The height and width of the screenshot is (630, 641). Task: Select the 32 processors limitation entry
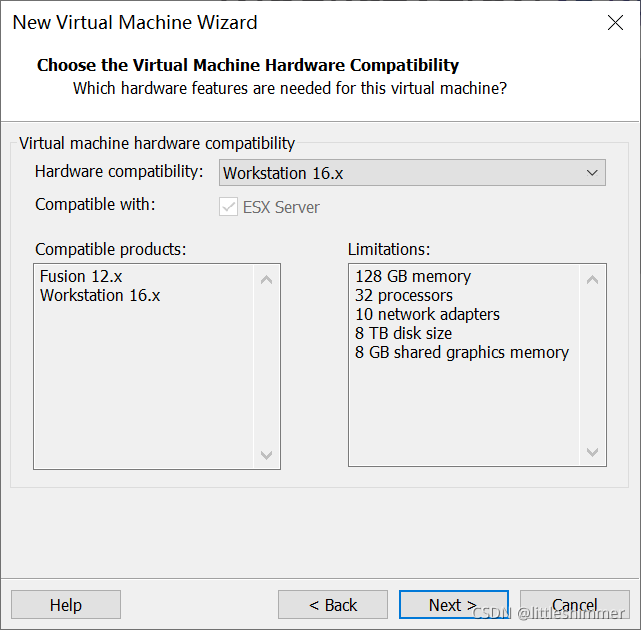(x=404, y=296)
